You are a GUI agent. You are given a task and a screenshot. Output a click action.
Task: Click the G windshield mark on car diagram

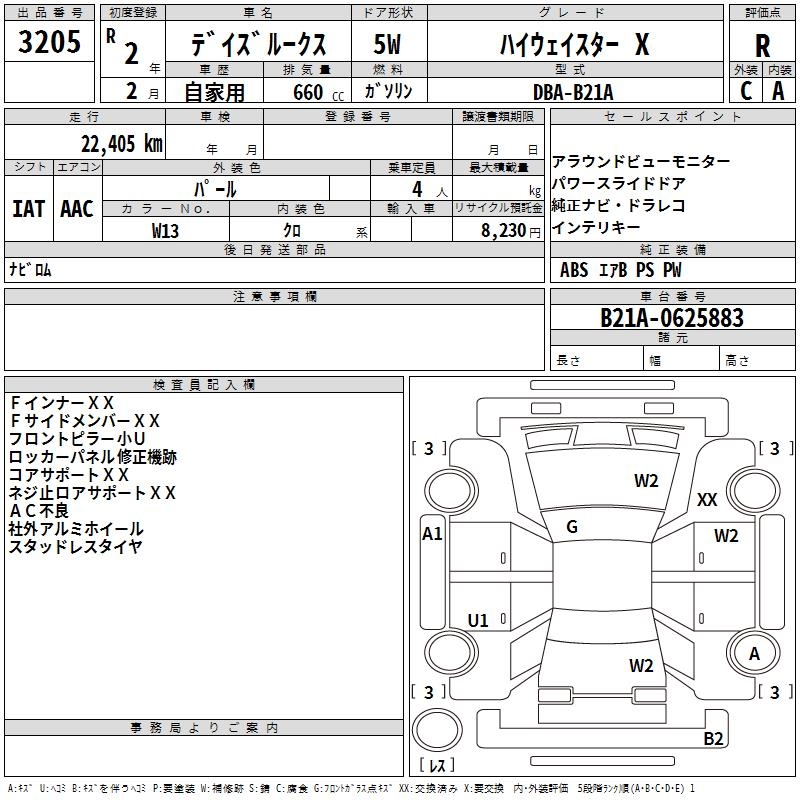pyautogui.click(x=572, y=527)
